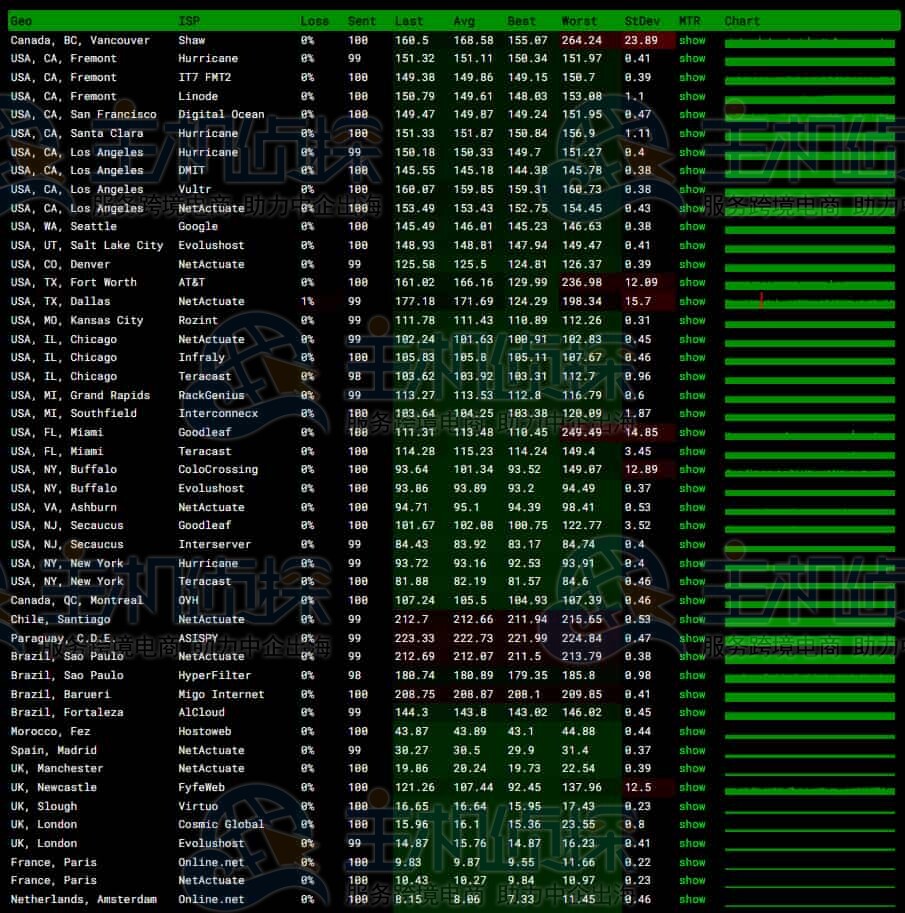Select the 'Migo Internet' ISP cell
Image resolution: width=905 pixels, height=913 pixels.
pos(221,694)
